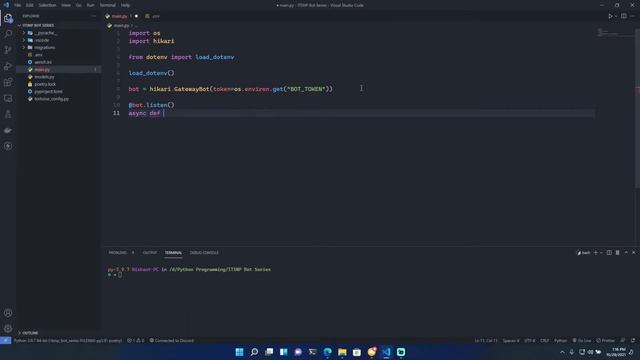
Task: Click the Python language mode in status bar
Action: point(560,340)
